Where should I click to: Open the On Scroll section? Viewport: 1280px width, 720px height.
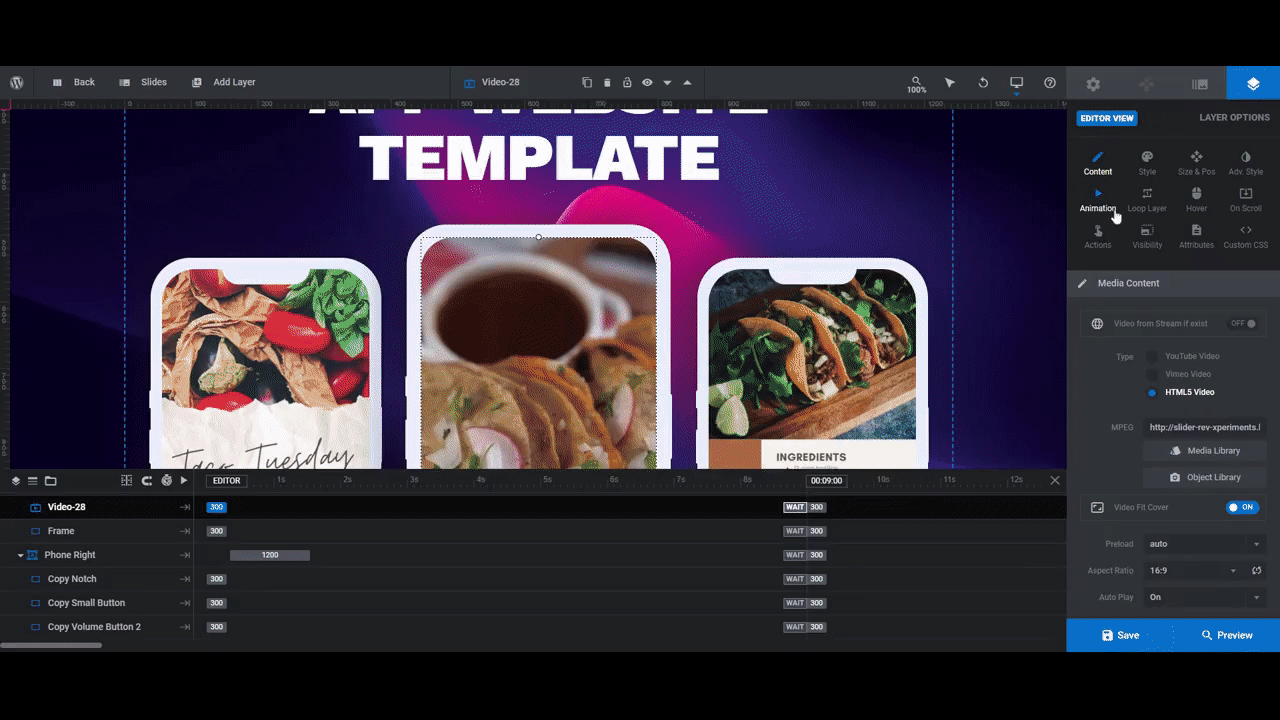1245,200
